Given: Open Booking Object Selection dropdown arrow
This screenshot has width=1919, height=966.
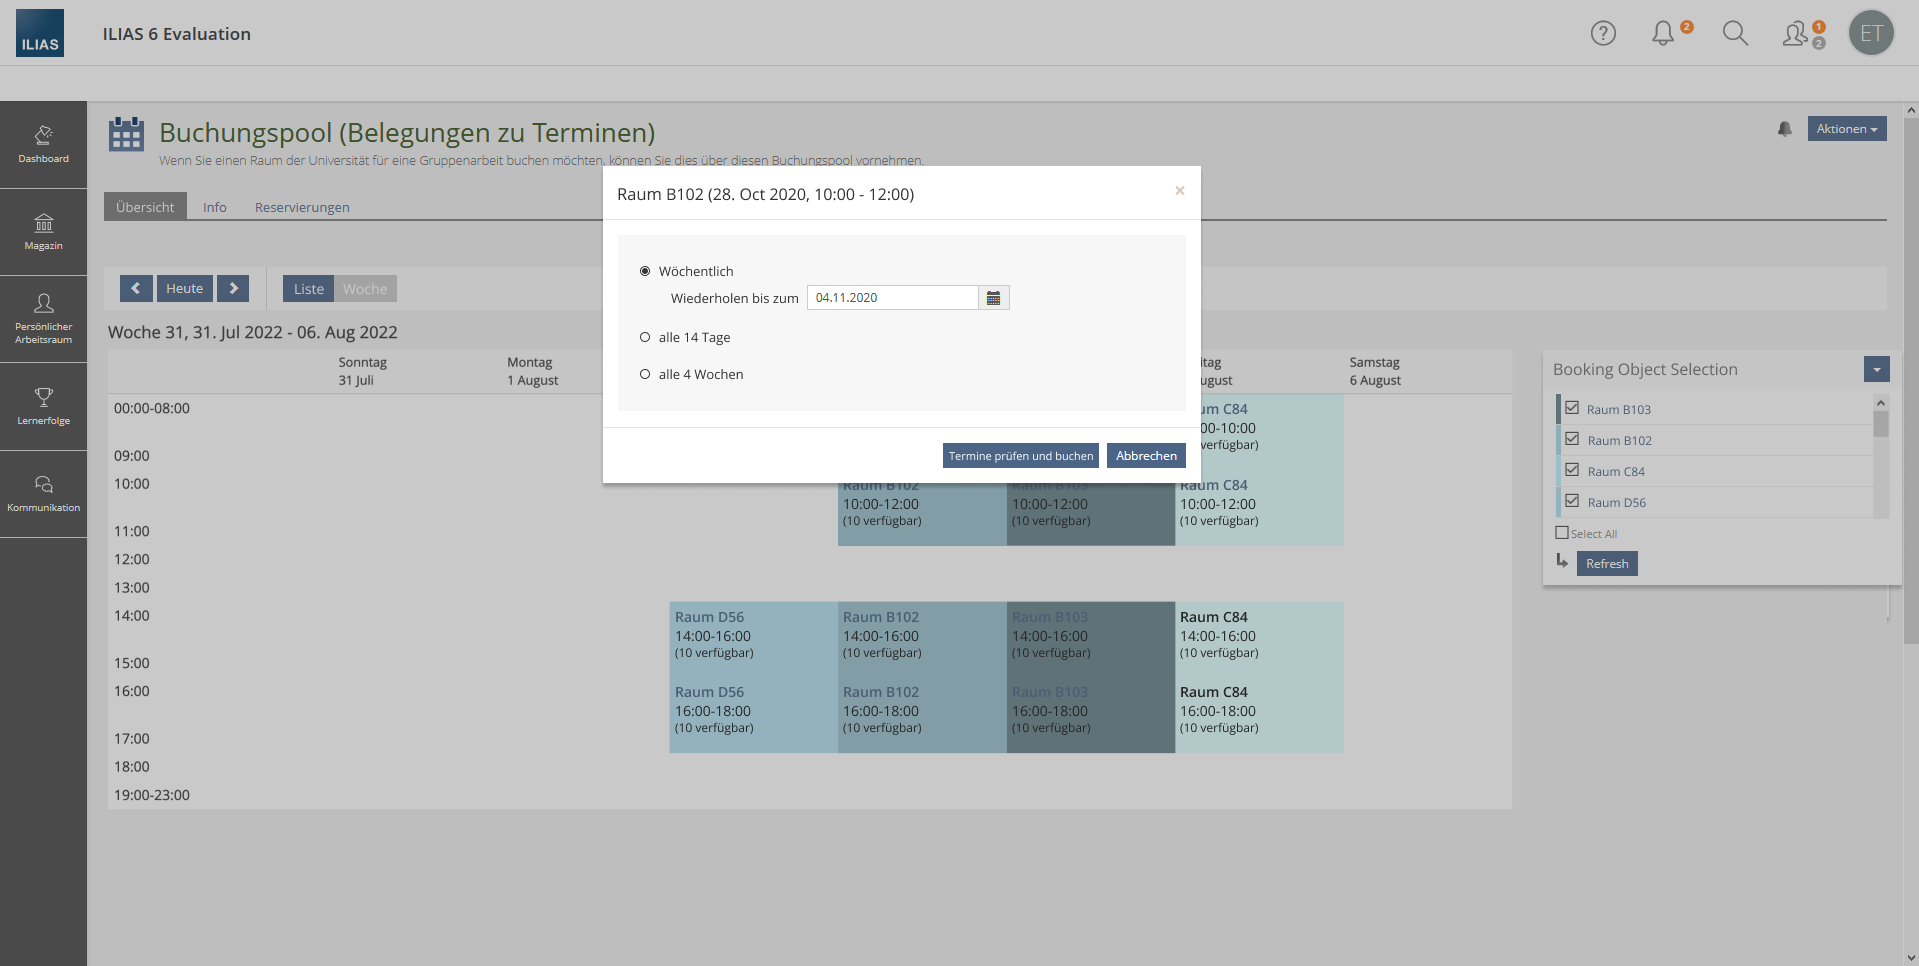Looking at the screenshot, I should 1876,369.
